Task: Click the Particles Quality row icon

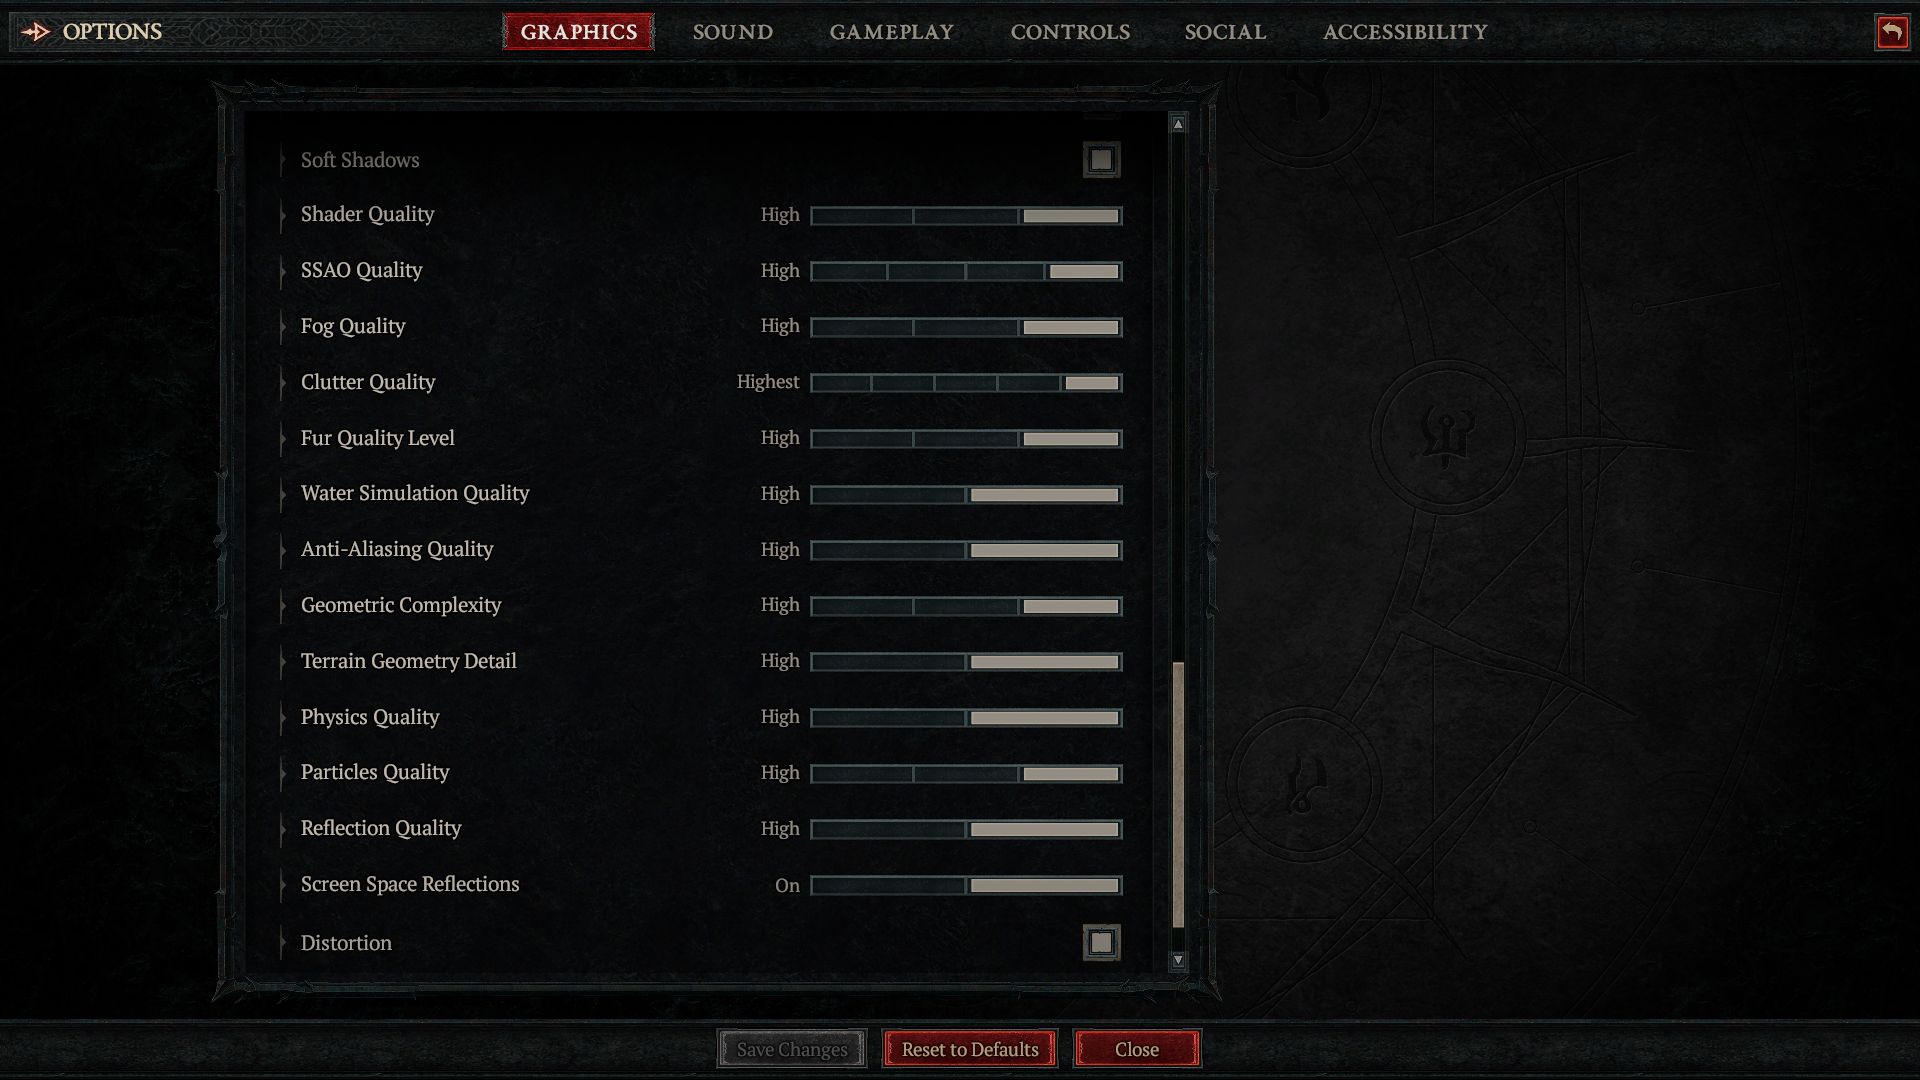Action: coord(284,771)
